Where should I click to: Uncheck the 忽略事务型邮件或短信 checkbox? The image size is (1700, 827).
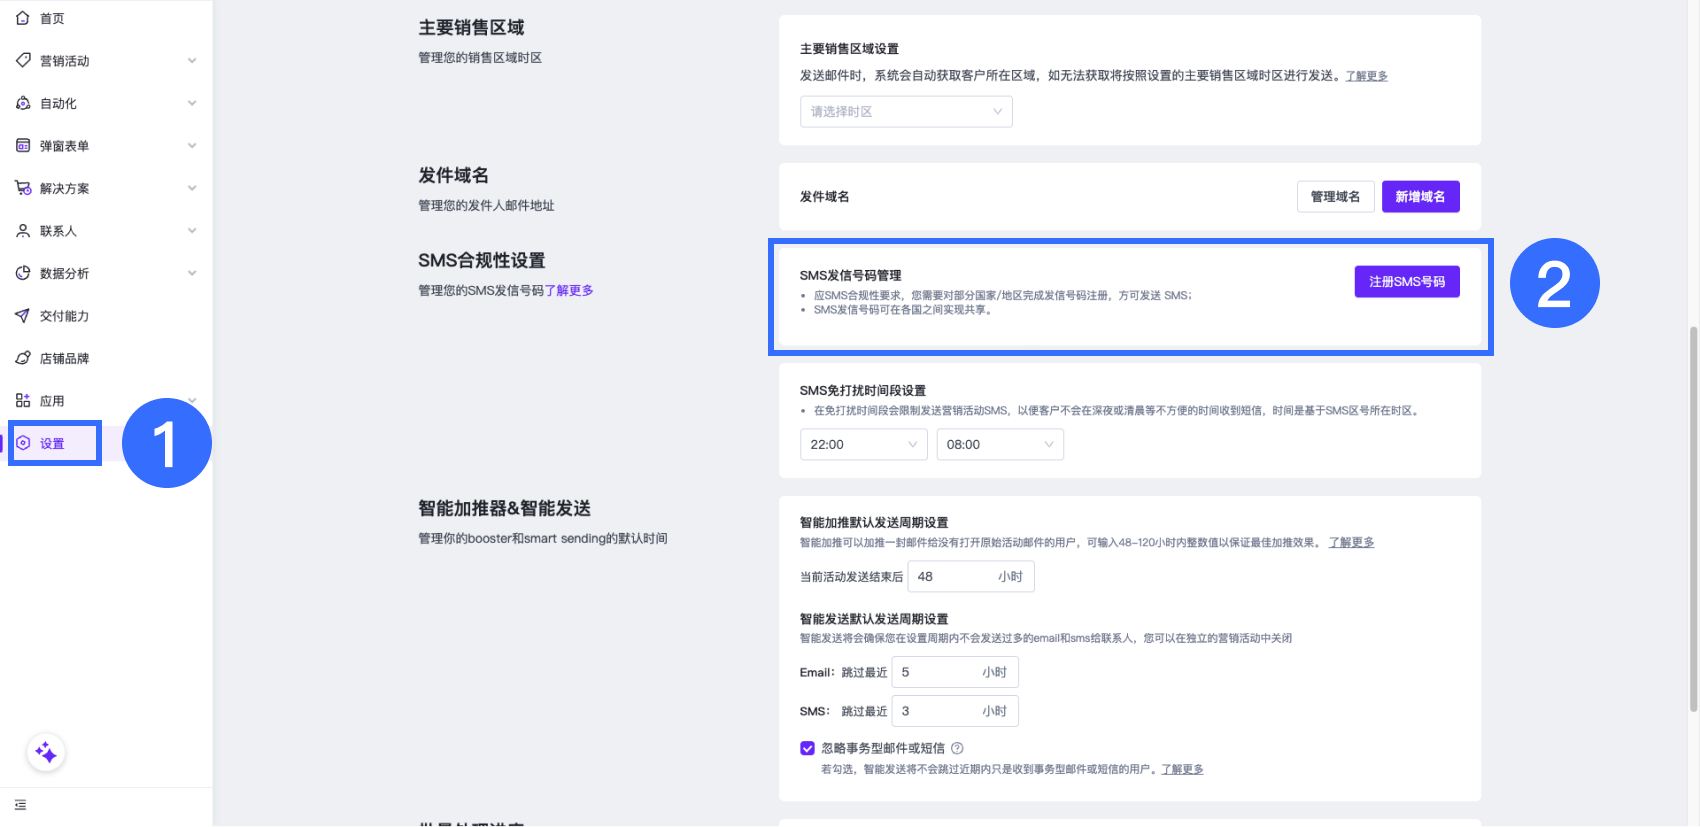(807, 748)
